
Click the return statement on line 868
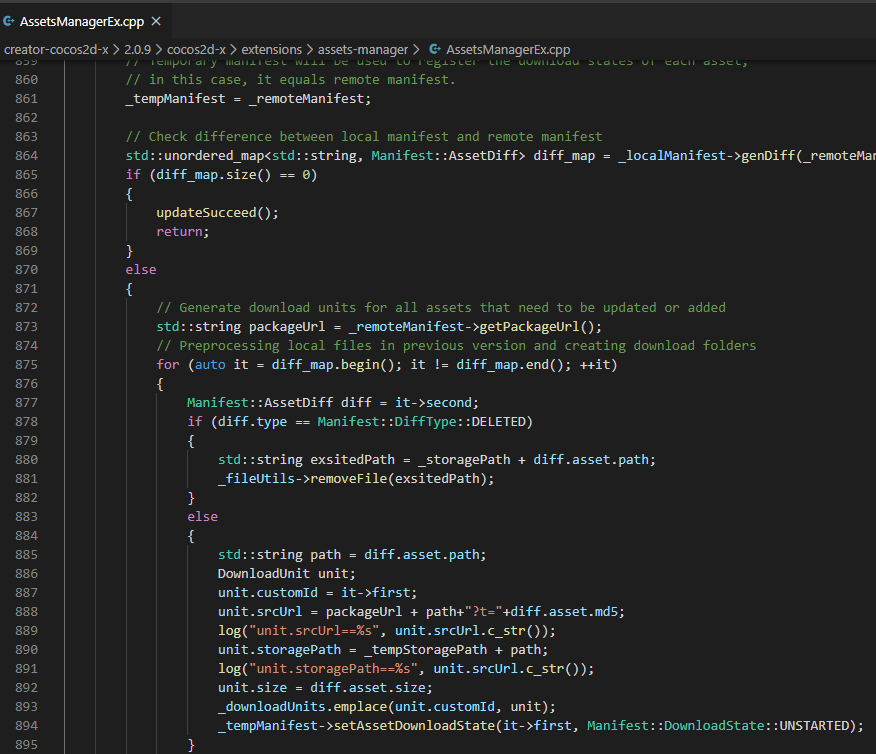(x=182, y=232)
